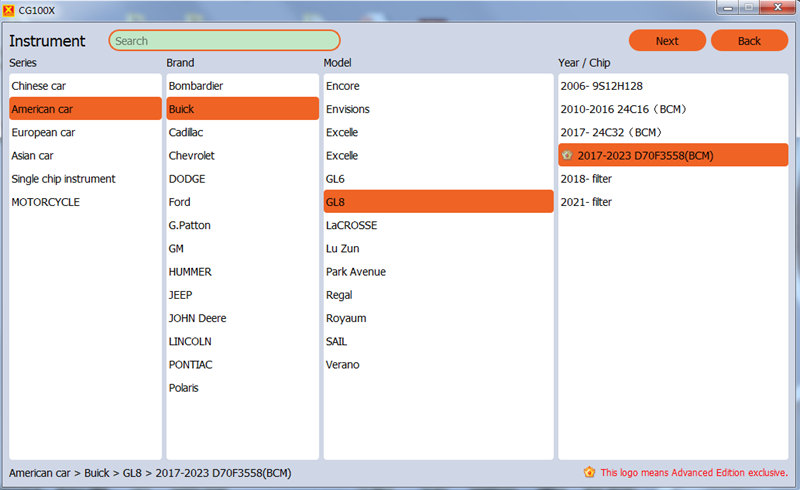Choose Park Avenue model
The width and height of the screenshot is (800, 490).
(356, 272)
